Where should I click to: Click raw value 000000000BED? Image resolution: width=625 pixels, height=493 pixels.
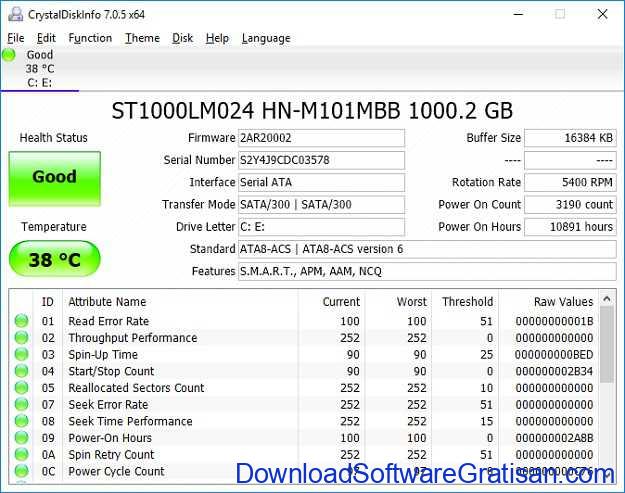tap(554, 355)
